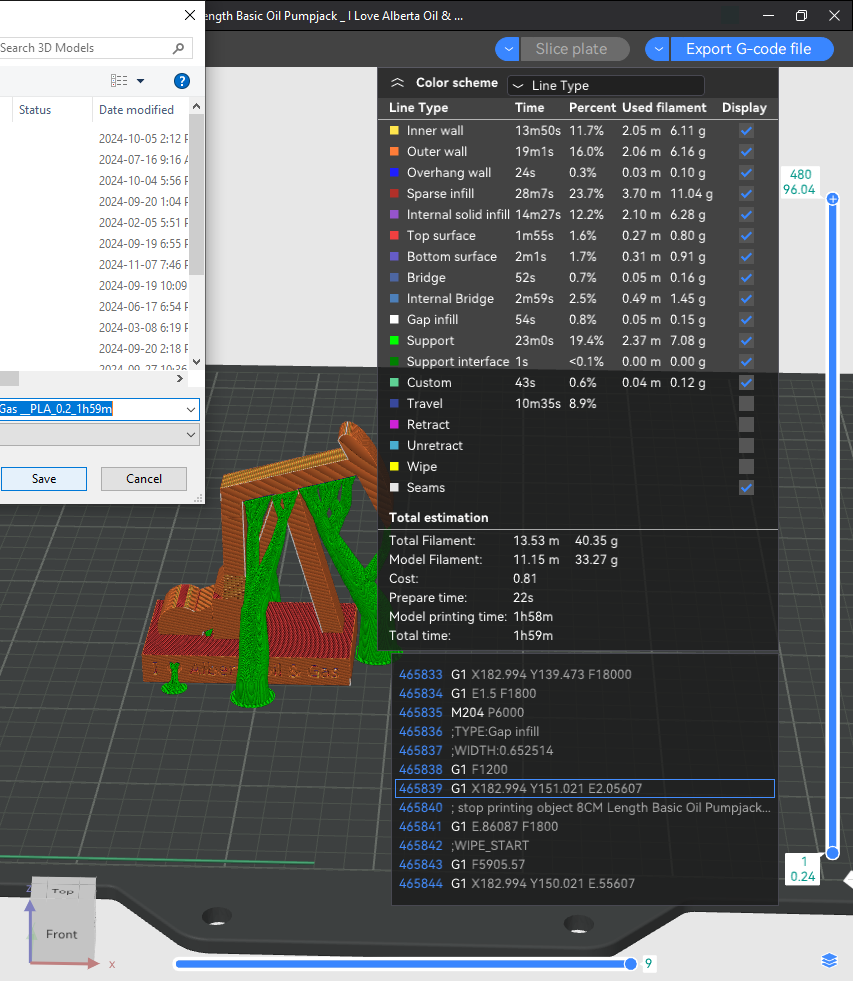
Task: Click the Save button
Action: pyautogui.click(x=44, y=479)
